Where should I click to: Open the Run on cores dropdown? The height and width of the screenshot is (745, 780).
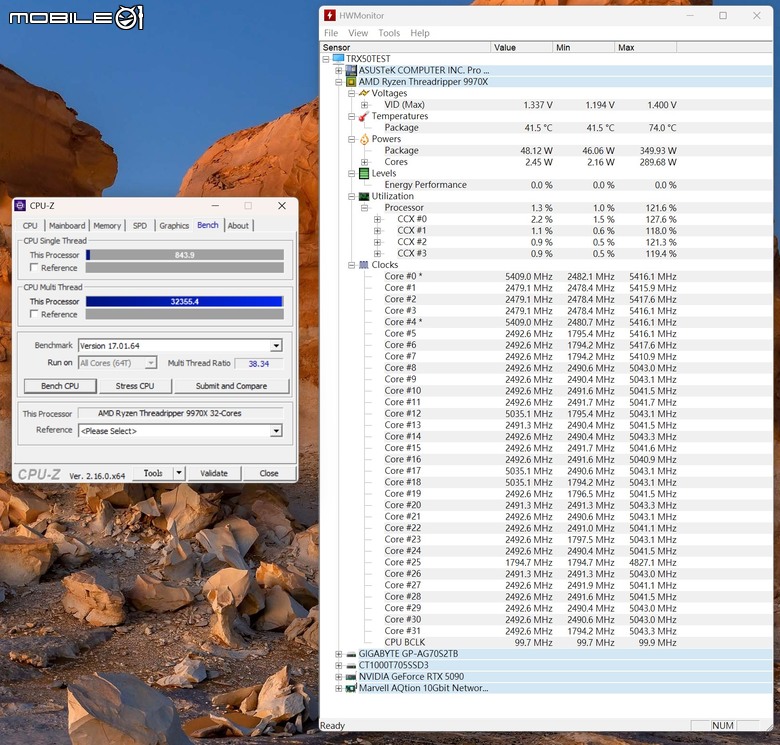pos(150,363)
